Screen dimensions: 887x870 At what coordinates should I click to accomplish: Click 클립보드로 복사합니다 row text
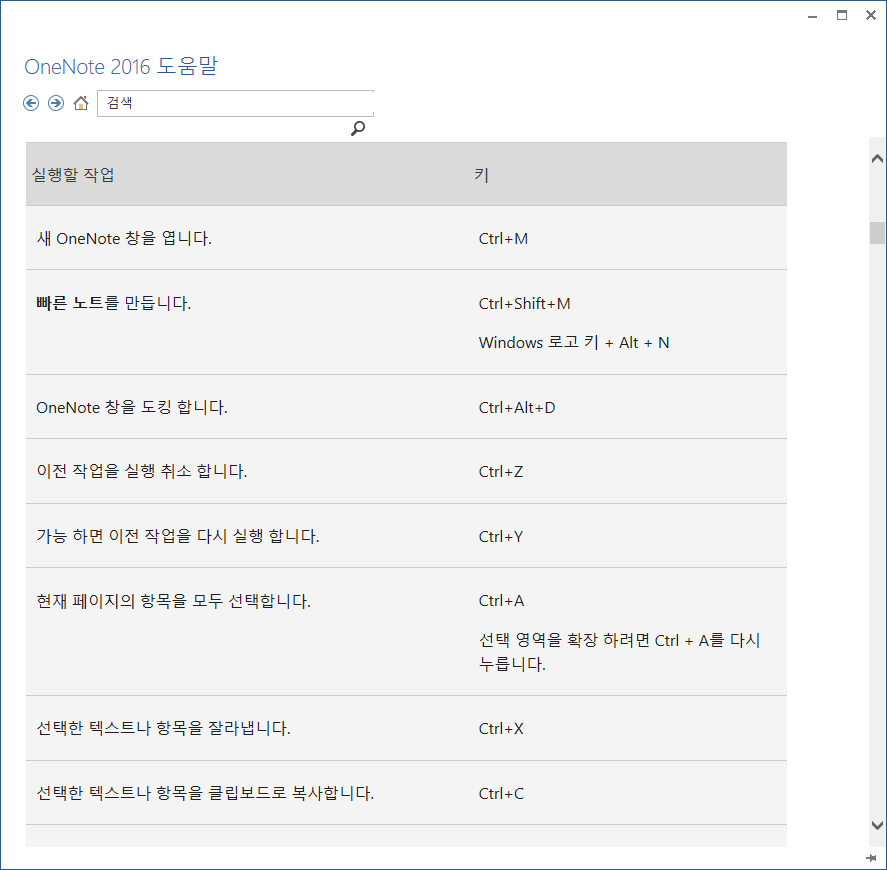tap(205, 793)
